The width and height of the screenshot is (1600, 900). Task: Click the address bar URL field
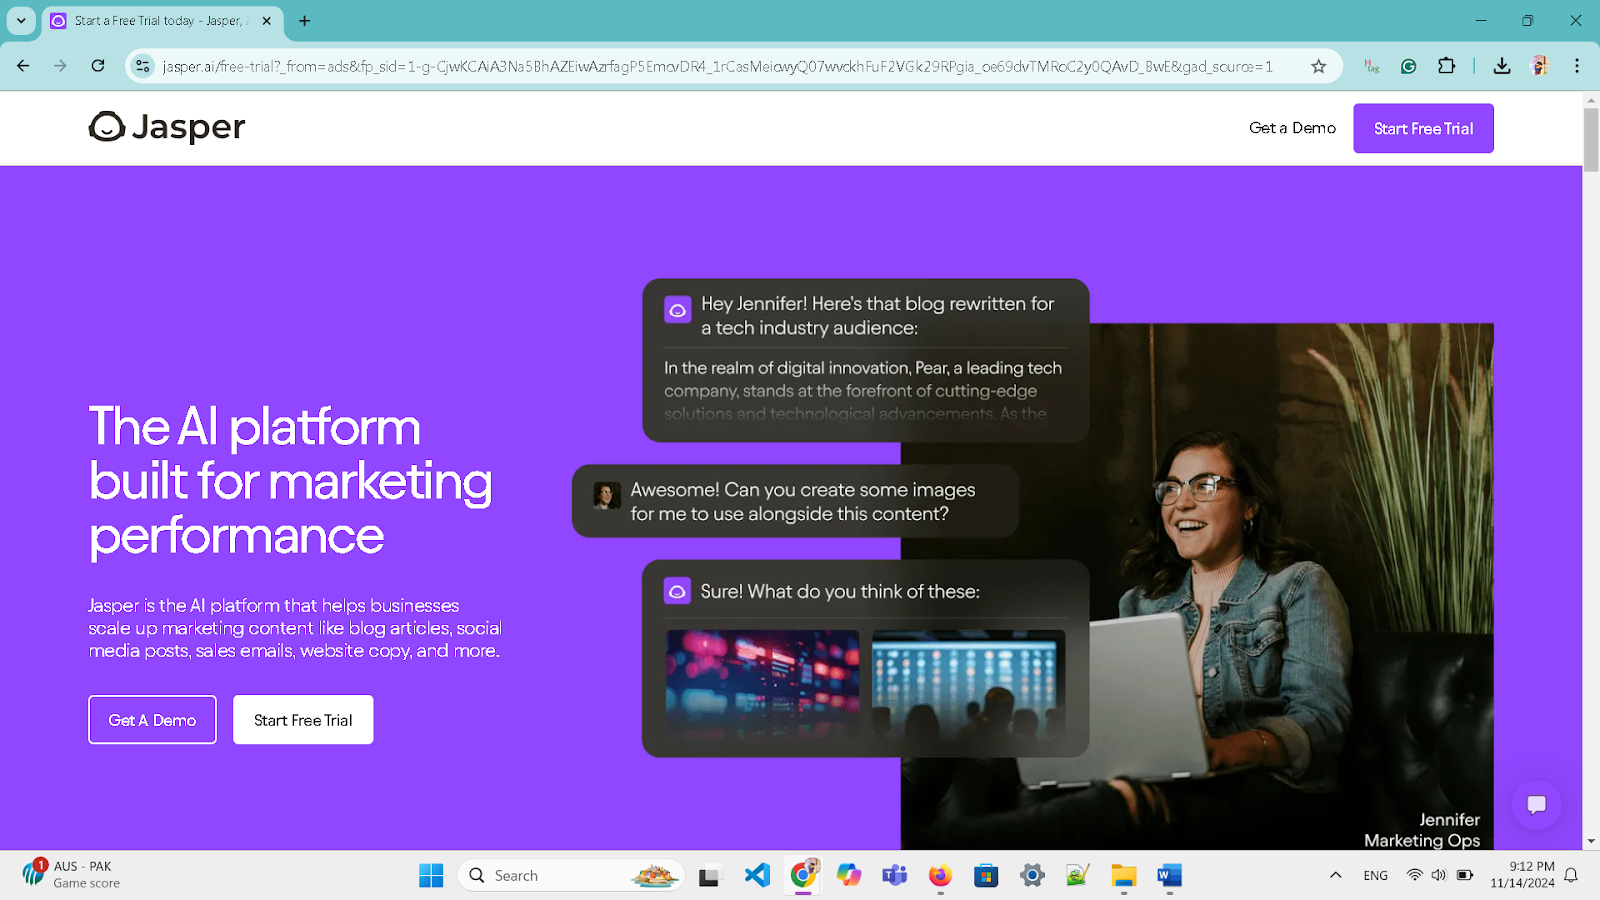click(x=717, y=66)
